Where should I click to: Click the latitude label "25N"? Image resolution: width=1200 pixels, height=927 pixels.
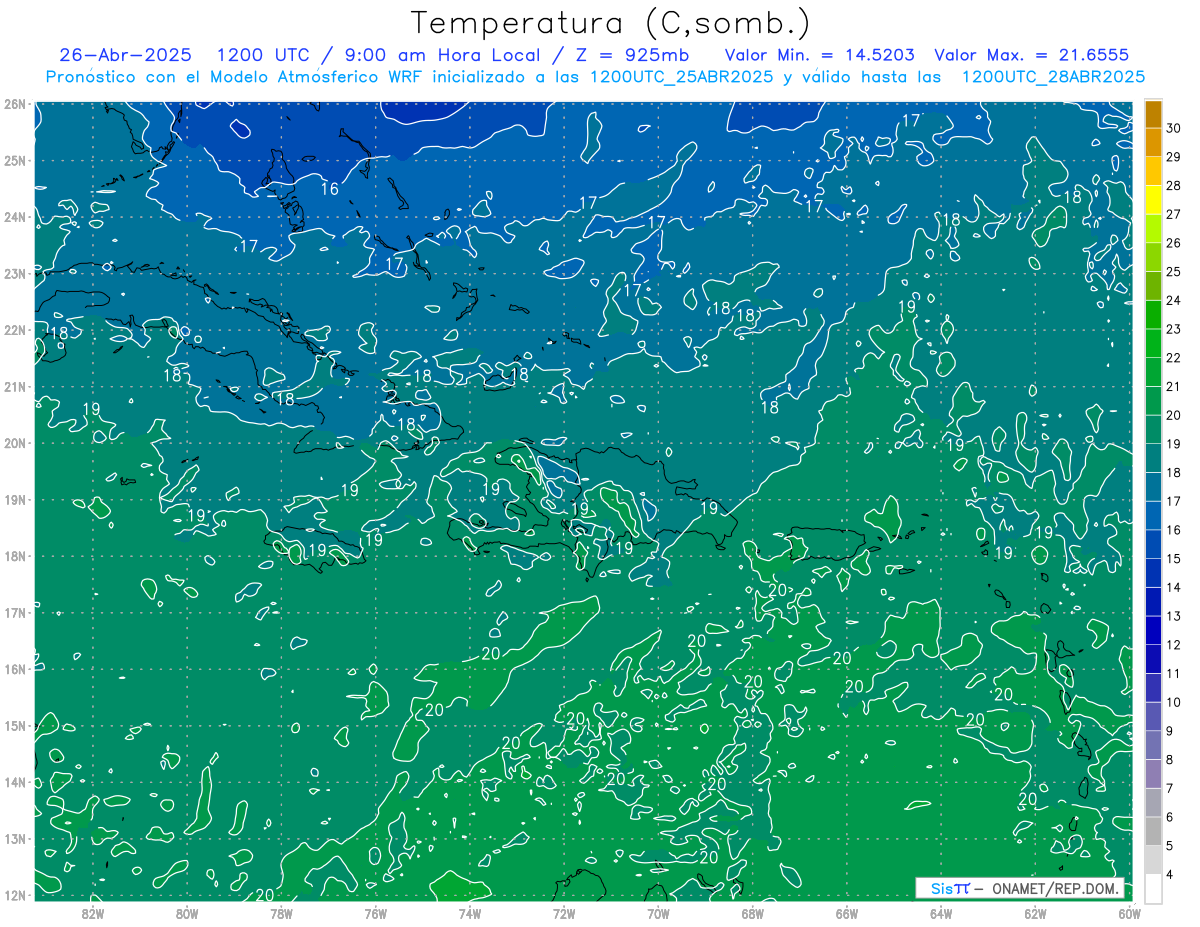(x=16, y=160)
